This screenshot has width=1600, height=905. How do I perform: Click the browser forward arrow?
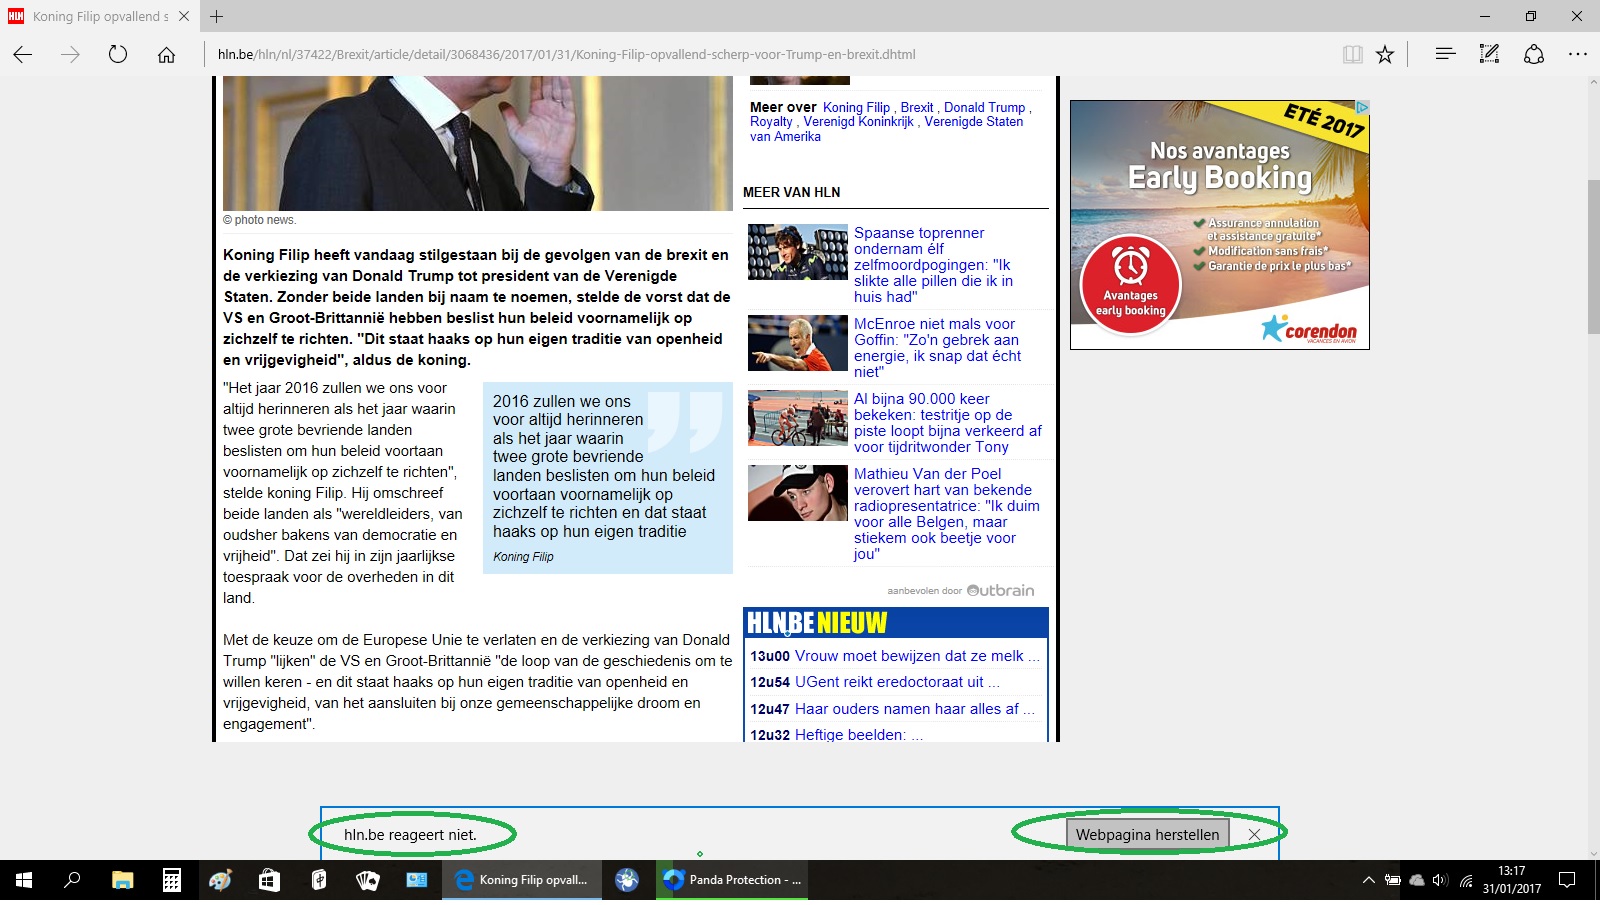pyautogui.click(x=70, y=55)
